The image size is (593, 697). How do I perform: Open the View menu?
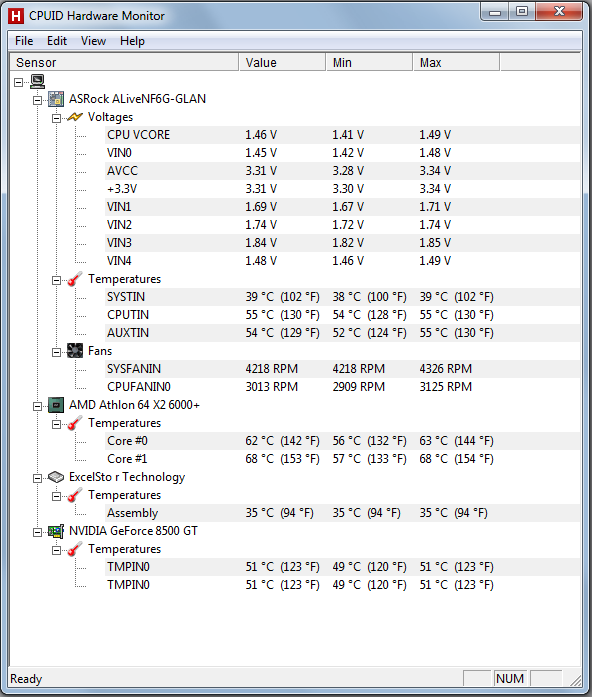click(93, 41)
